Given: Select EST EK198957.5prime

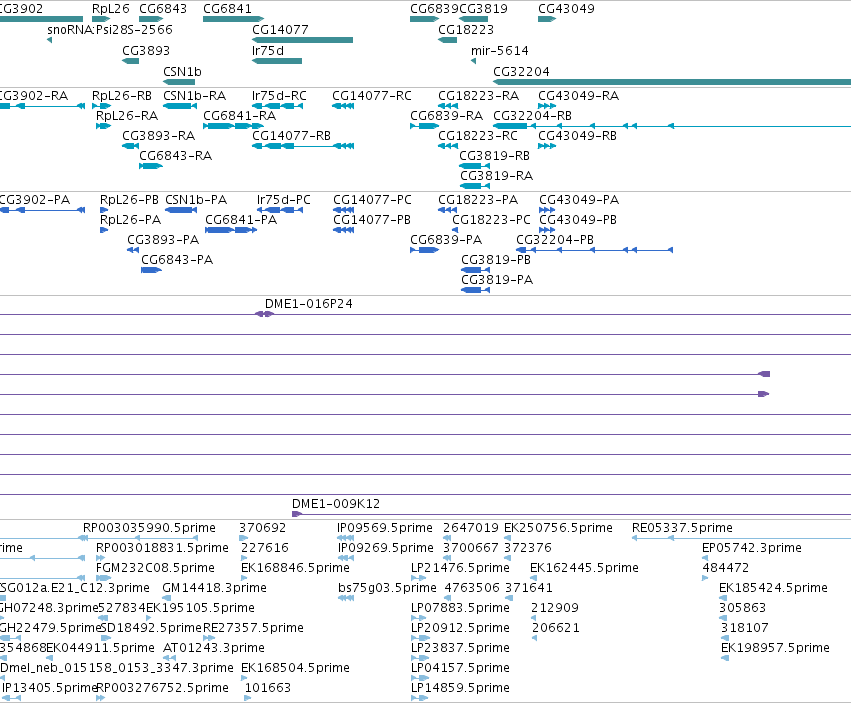Looking at the screenshot, I should click(775, 649).
